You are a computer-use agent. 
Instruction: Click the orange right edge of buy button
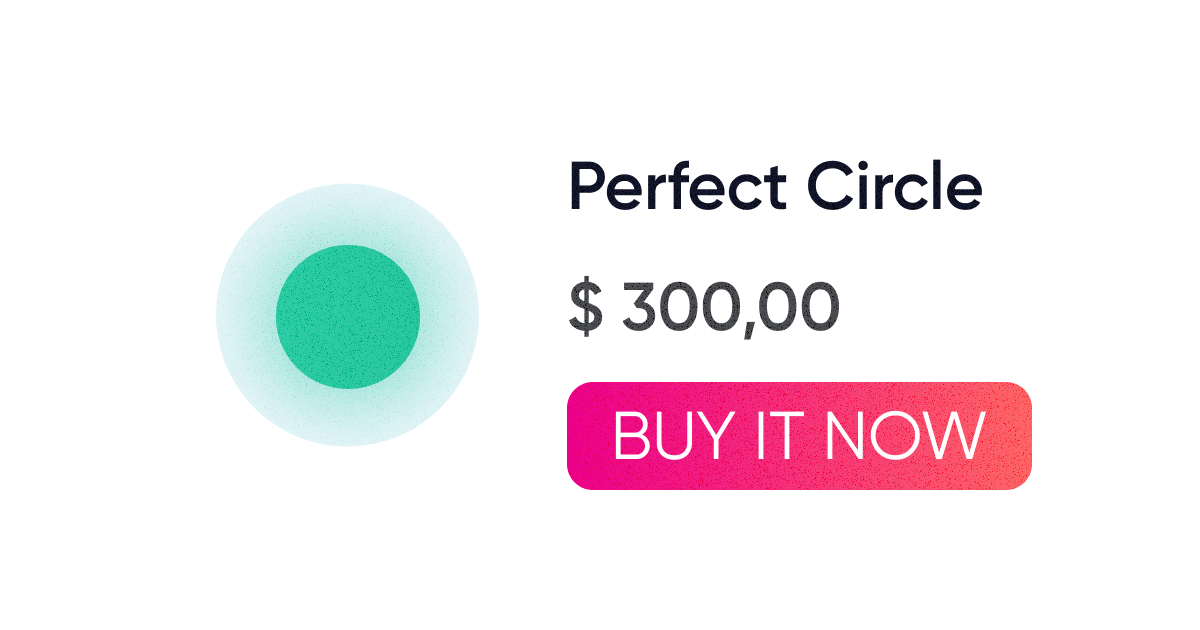click(1018, 436)
